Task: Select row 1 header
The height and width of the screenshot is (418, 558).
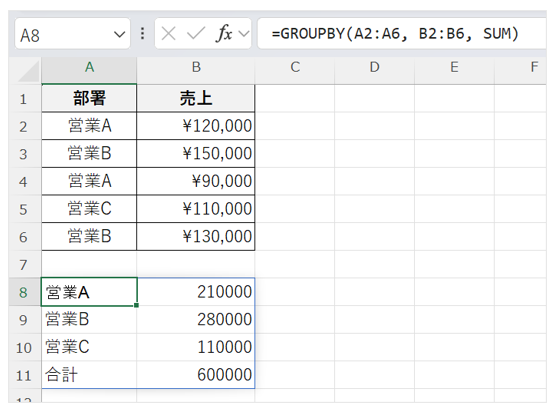Action: pos(24,99)
